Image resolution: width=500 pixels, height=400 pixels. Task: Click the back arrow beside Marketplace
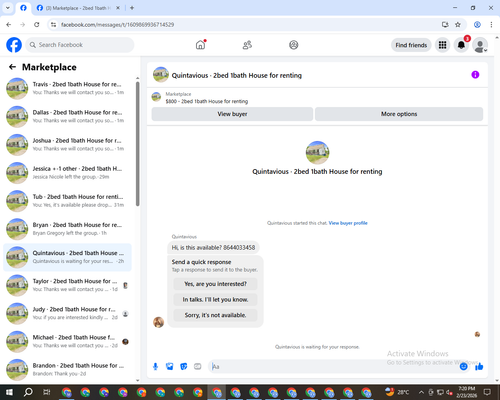pos(12,67)
